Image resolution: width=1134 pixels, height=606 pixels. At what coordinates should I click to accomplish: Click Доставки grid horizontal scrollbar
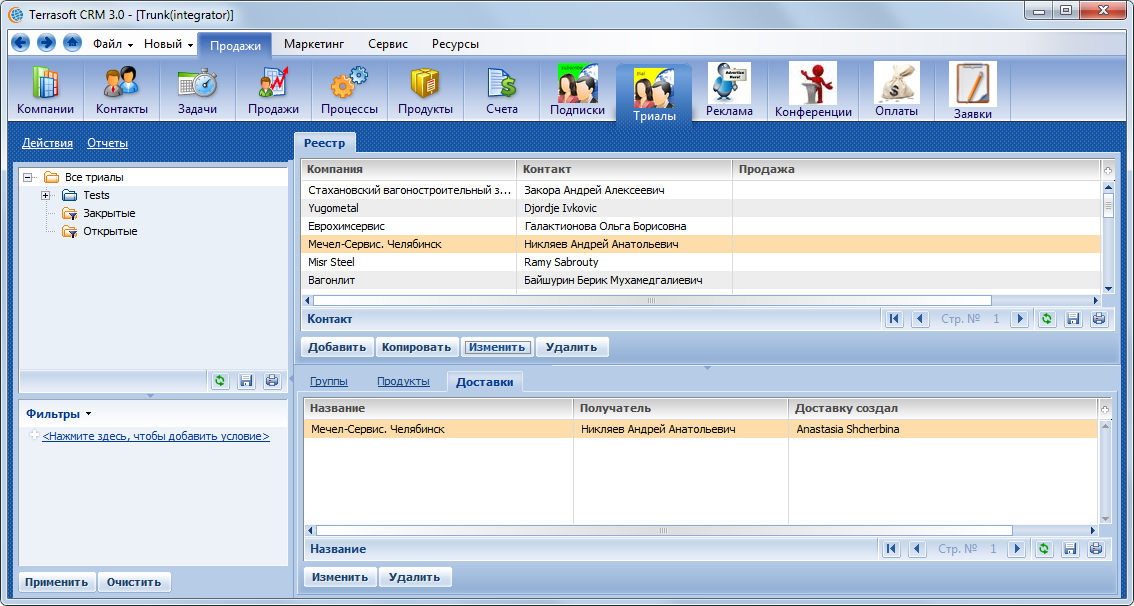[x=664, y=530]
